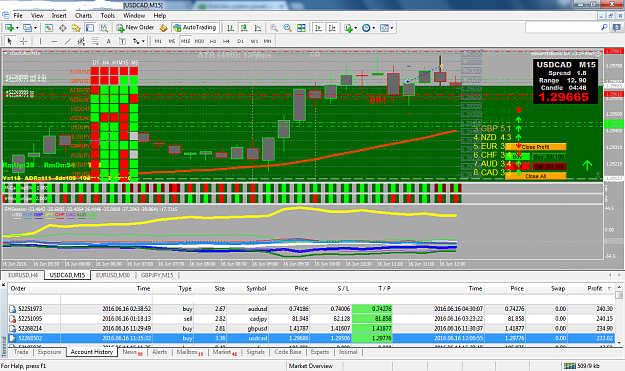625x371 pixels.
Task: Select the trendline drawing tool
Action: (x=68, y=41)
